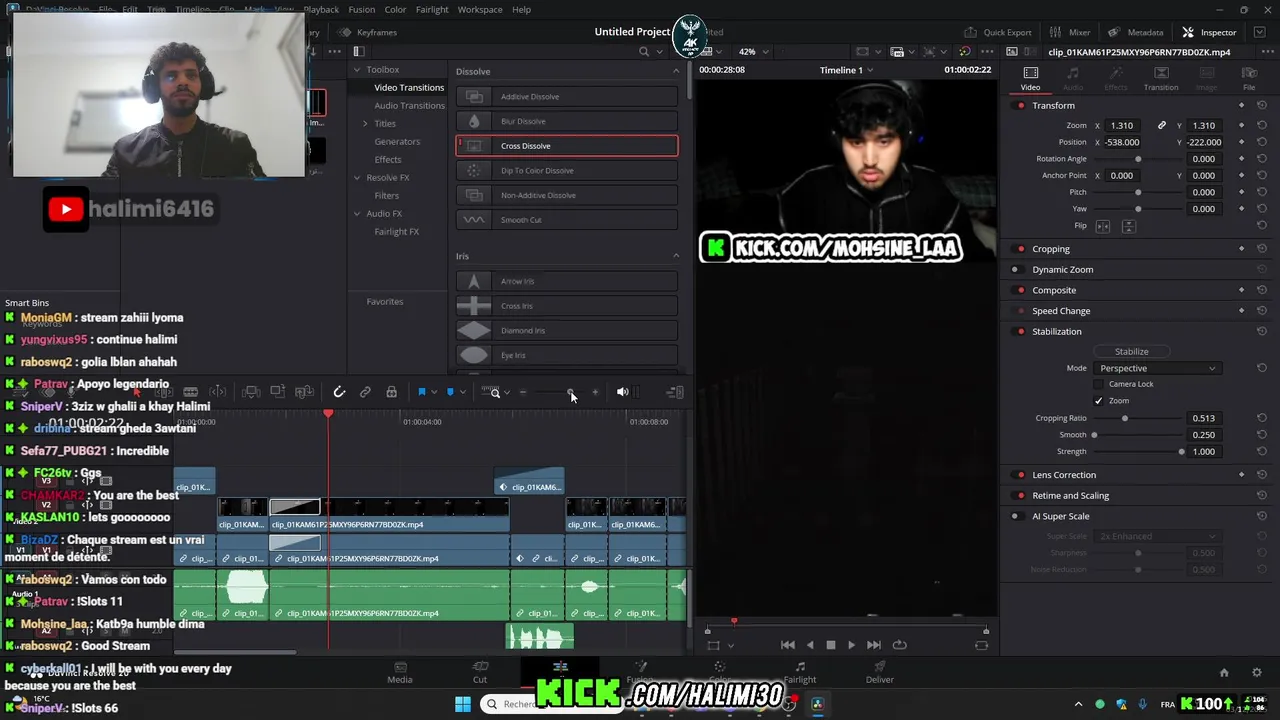
Task: Reset the Stabilization Mode setting
Action: pyautogui.click(x=1262, y=368)
